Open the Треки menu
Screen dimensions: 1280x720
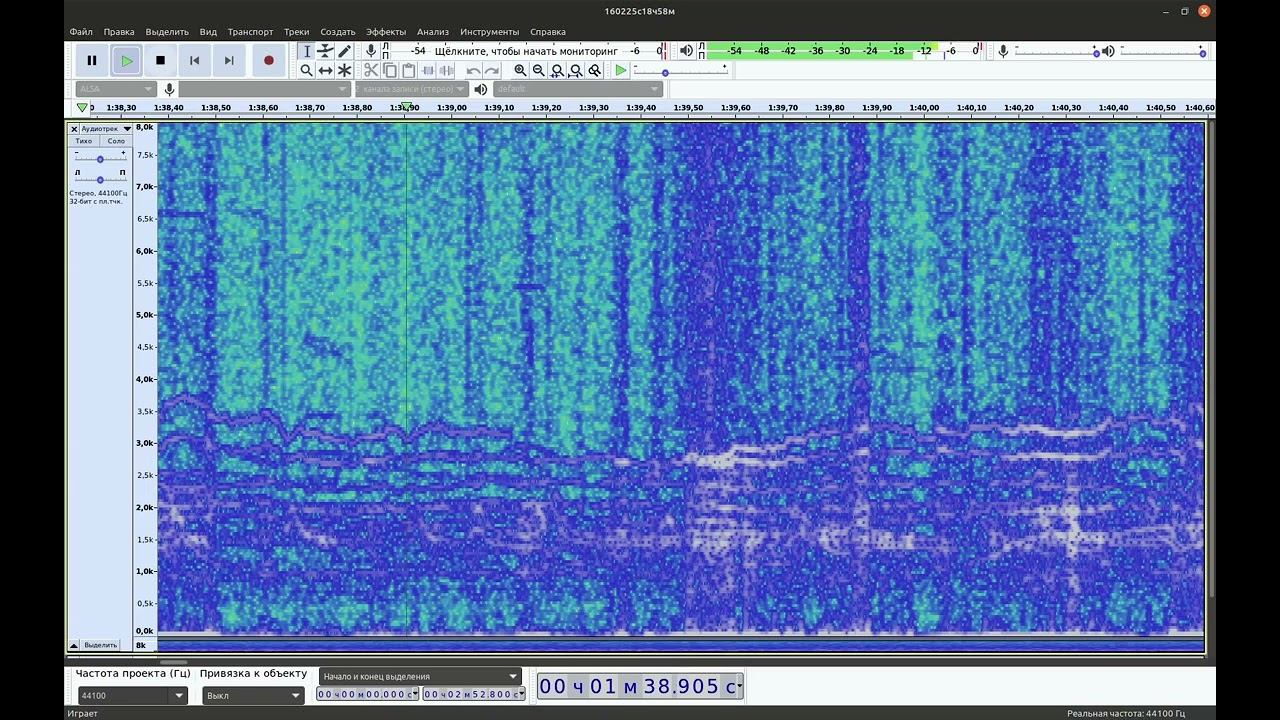tap(296, 32)
